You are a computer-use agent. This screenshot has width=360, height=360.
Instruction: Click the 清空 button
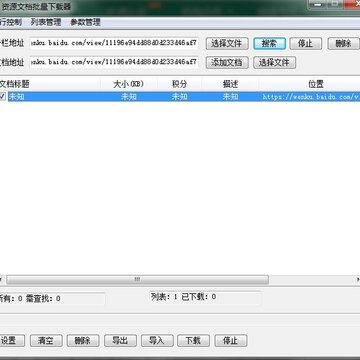click(46, 341)
